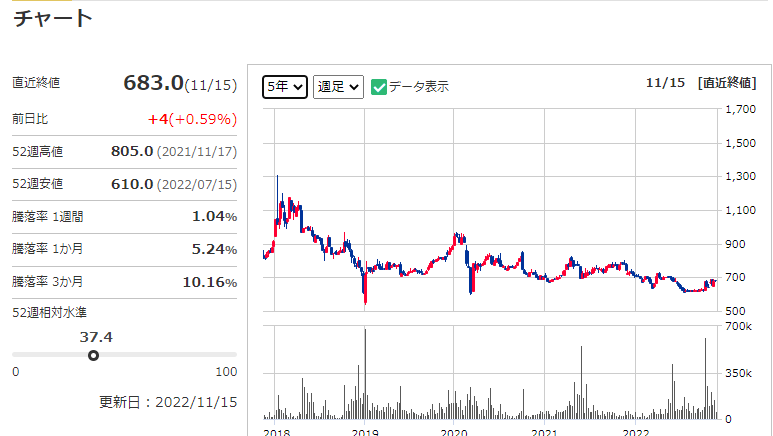The height and width of the screenshot is (436, 773).
Task: Click the 1か月 change rate 5.24%
Action: coord(214,249)
